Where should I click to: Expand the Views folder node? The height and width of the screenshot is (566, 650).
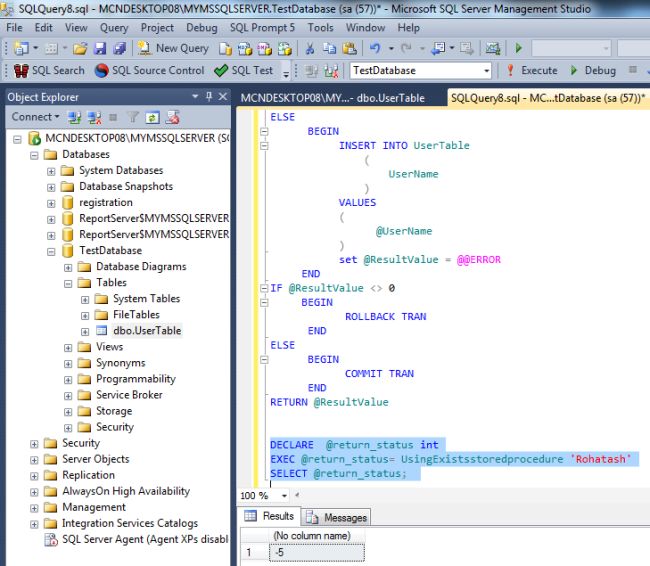point(69,347)
